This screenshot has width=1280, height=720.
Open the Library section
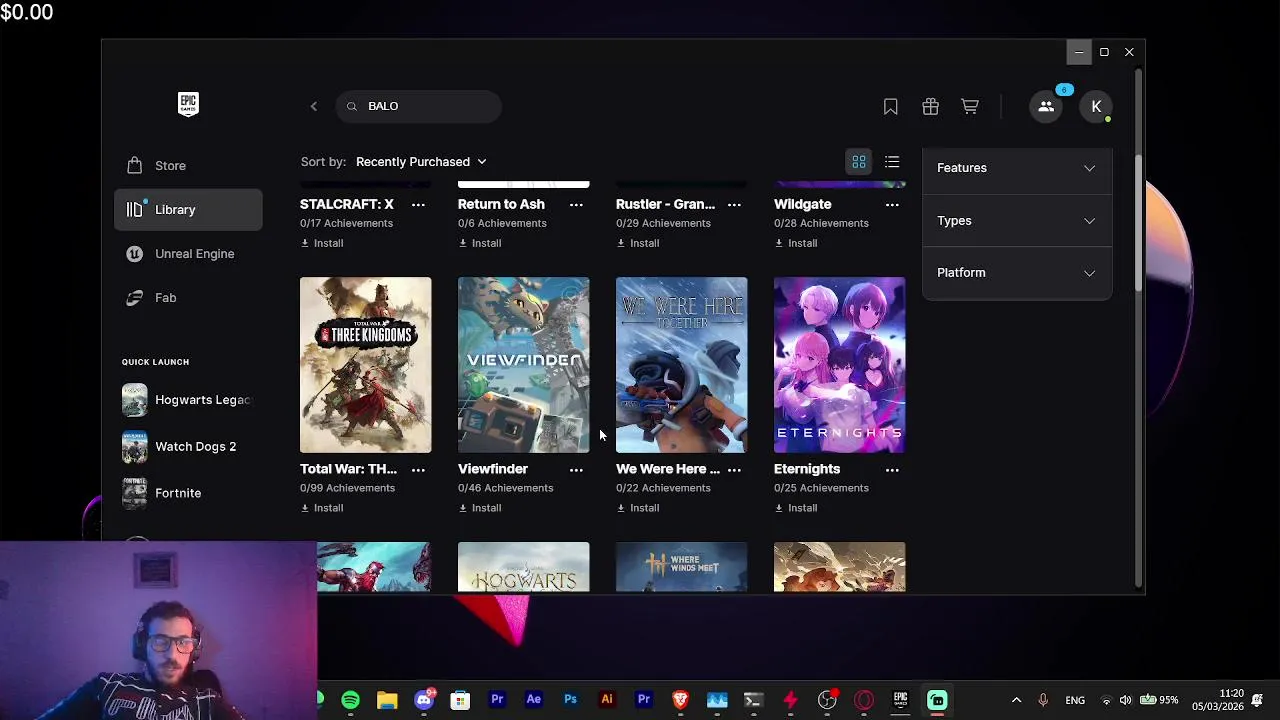[x=188, y=209]
